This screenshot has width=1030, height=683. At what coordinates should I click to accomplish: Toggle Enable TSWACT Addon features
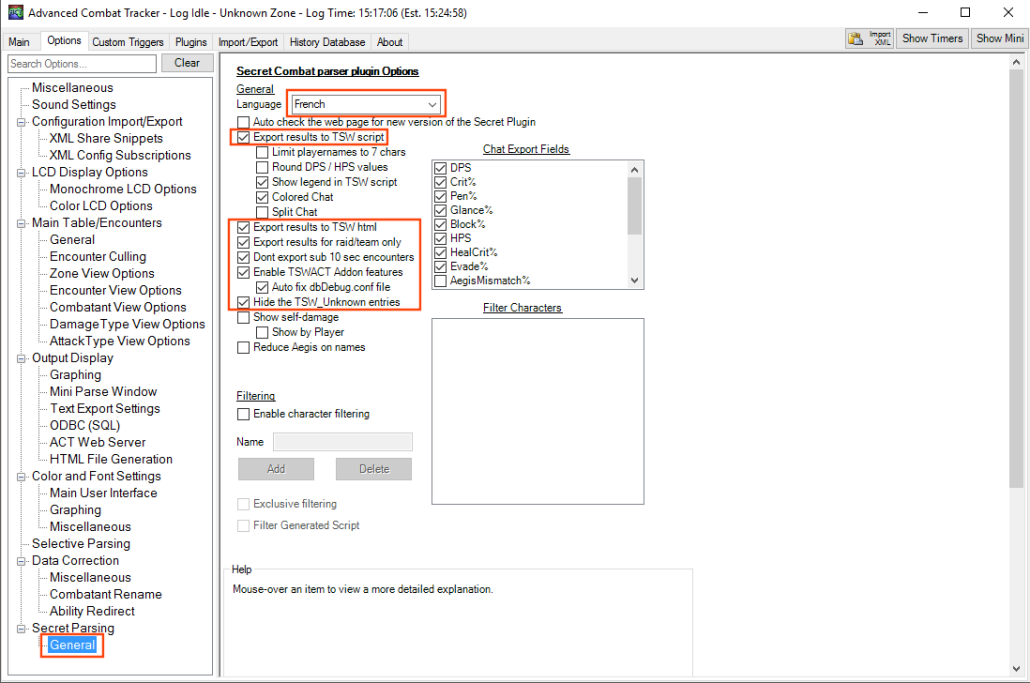(243, 272)
